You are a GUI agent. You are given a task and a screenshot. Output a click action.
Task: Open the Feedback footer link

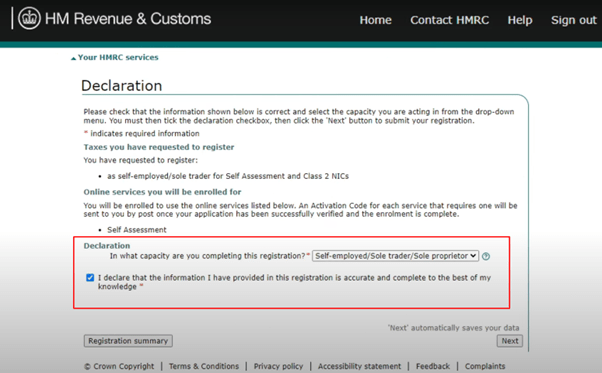(x=433, y=366)
